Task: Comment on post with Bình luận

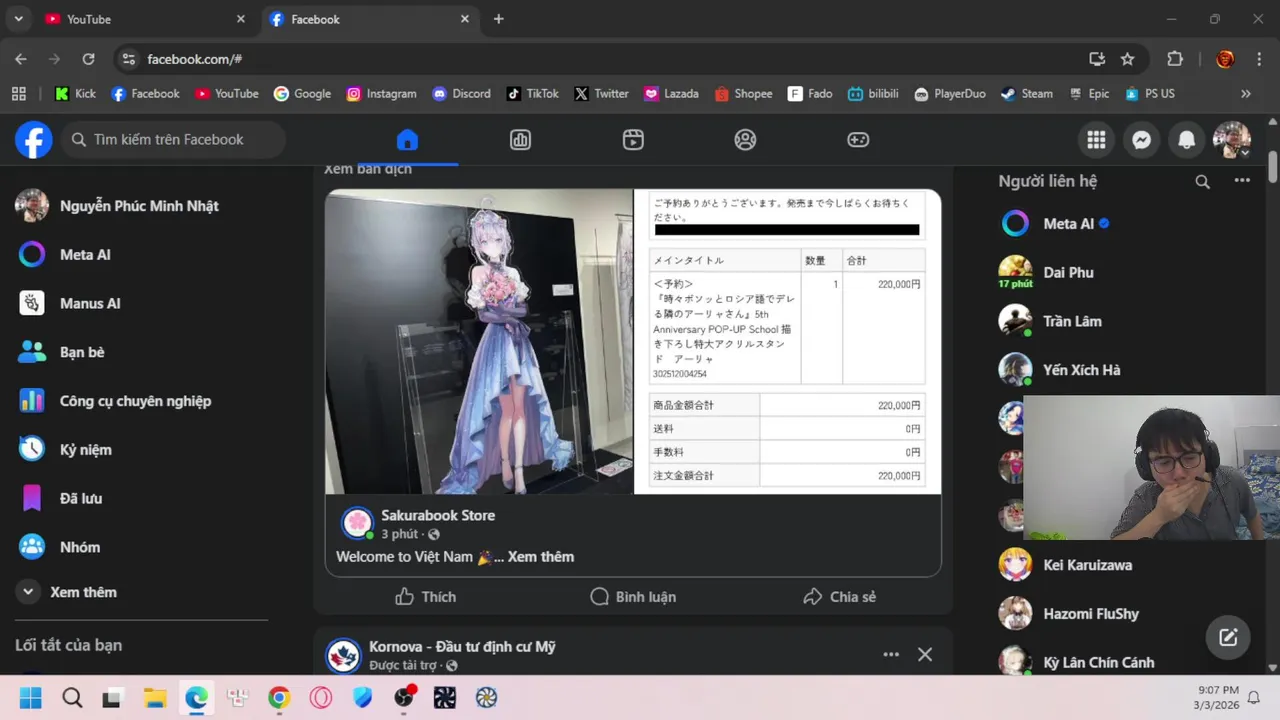Action: pos(633,597)
